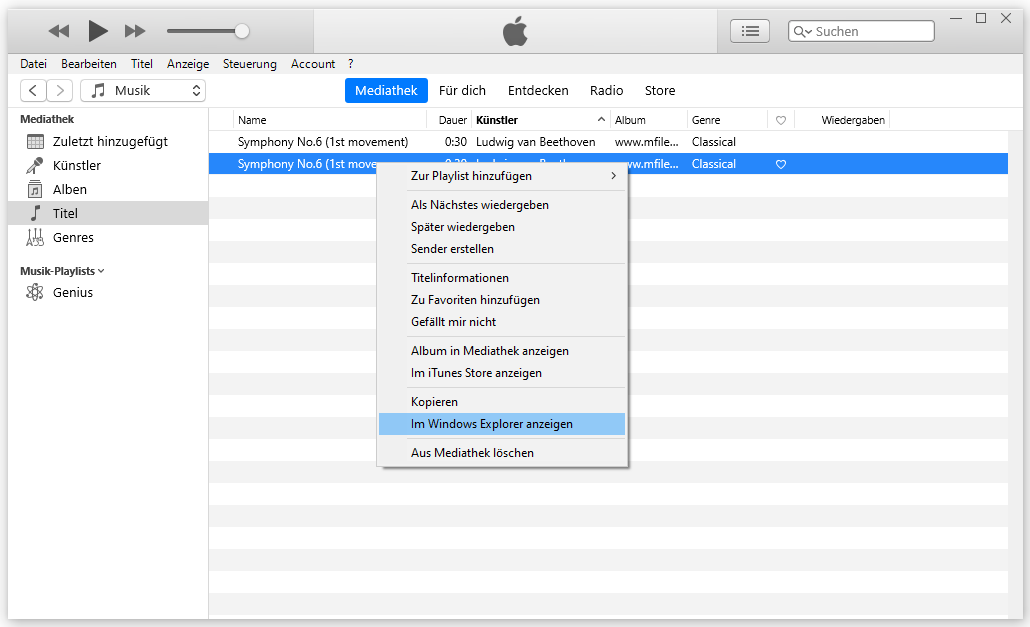Choose Album in Mediathek anzeigen
Screen dimensions: 1030x627
(x=502, y=351)
